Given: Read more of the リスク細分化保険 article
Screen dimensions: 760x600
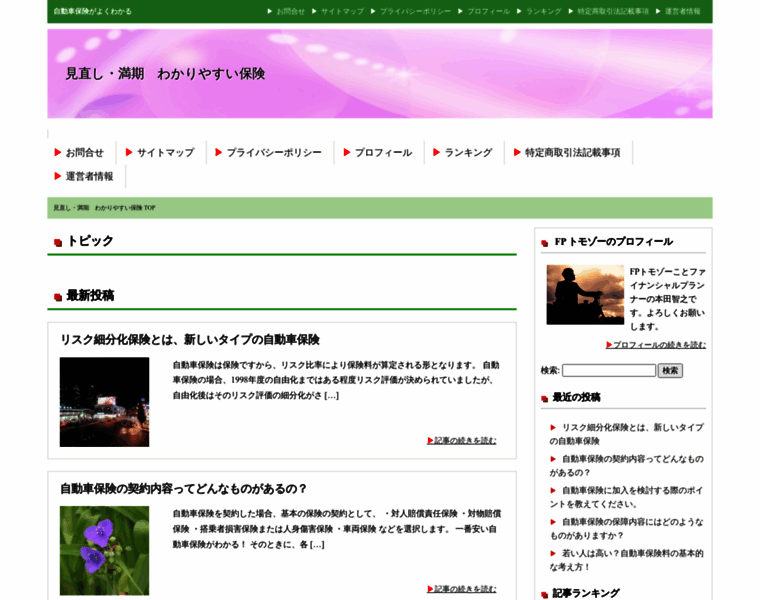Looking at the screenshot, I should click(464, 440).
